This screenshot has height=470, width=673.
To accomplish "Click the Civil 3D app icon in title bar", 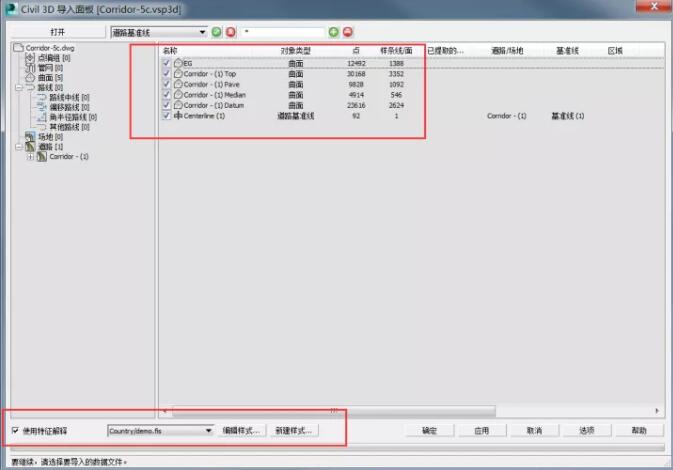I will pyautogui.click(x=12, y=9).
